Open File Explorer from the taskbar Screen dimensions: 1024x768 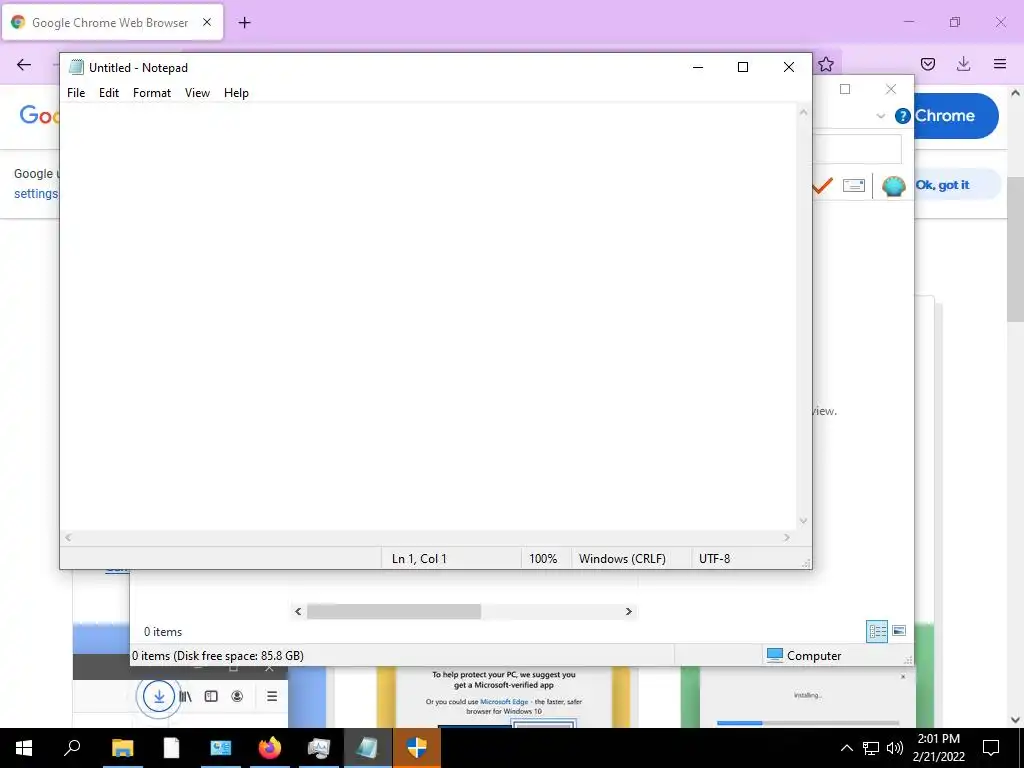point(122,748)
